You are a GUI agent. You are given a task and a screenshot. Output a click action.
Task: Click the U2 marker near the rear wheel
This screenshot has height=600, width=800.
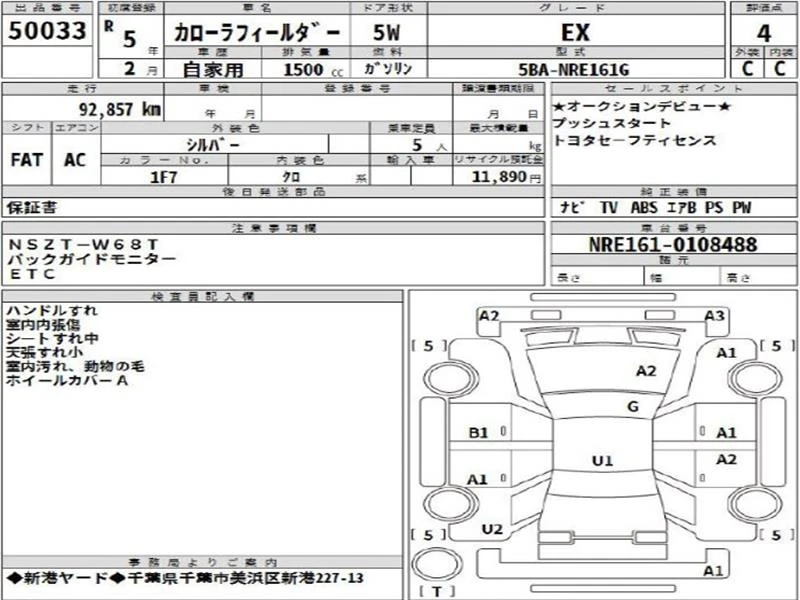pyautogui.click(x=491, y=529)
